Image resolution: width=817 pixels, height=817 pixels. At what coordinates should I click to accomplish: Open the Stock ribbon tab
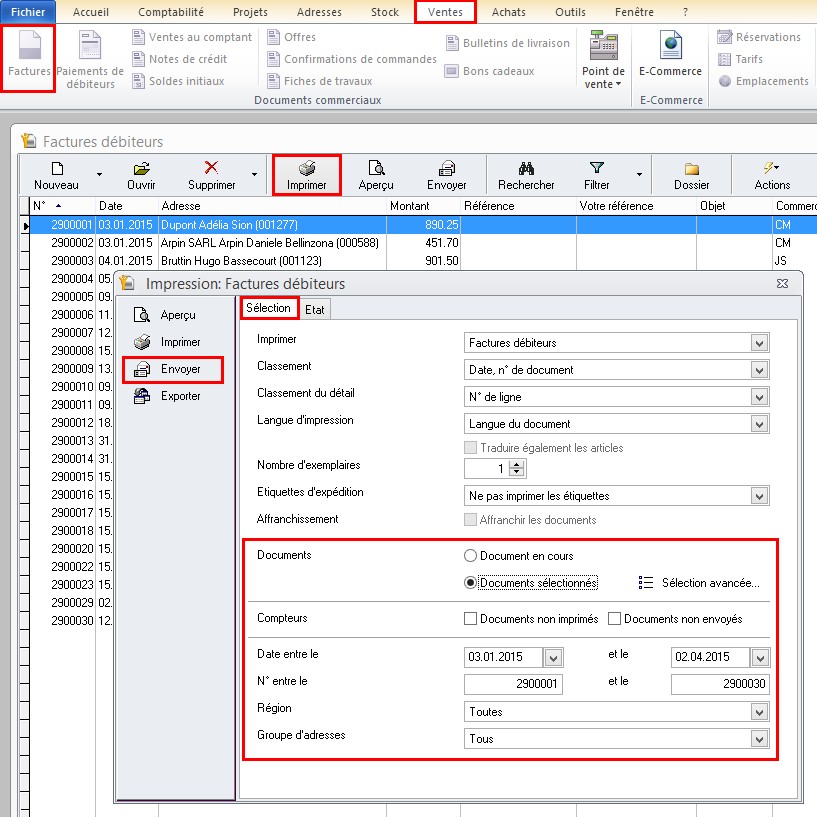pyautogui.click(x=385, y=12)
